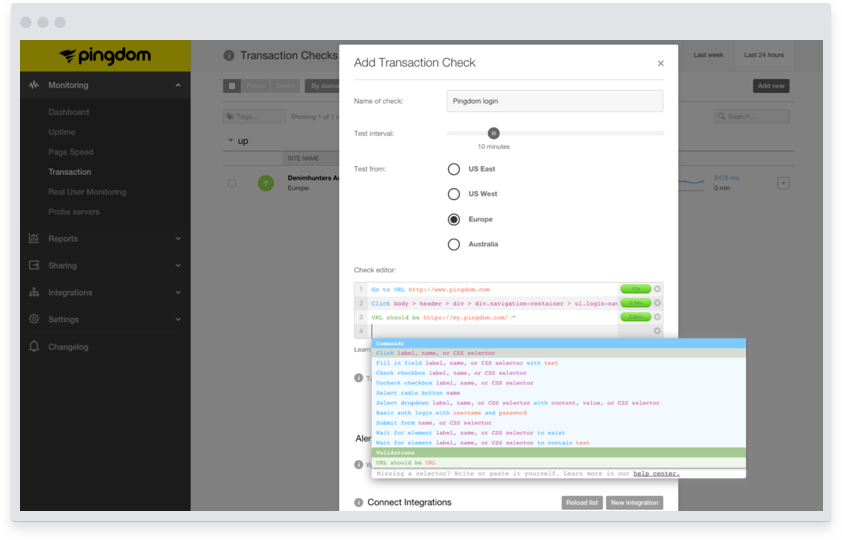Click the Sharing icon in sidebar
Image resolution: width=842 pixels, height=540 pixels.
pyautogui.click(x=34, y=265)
